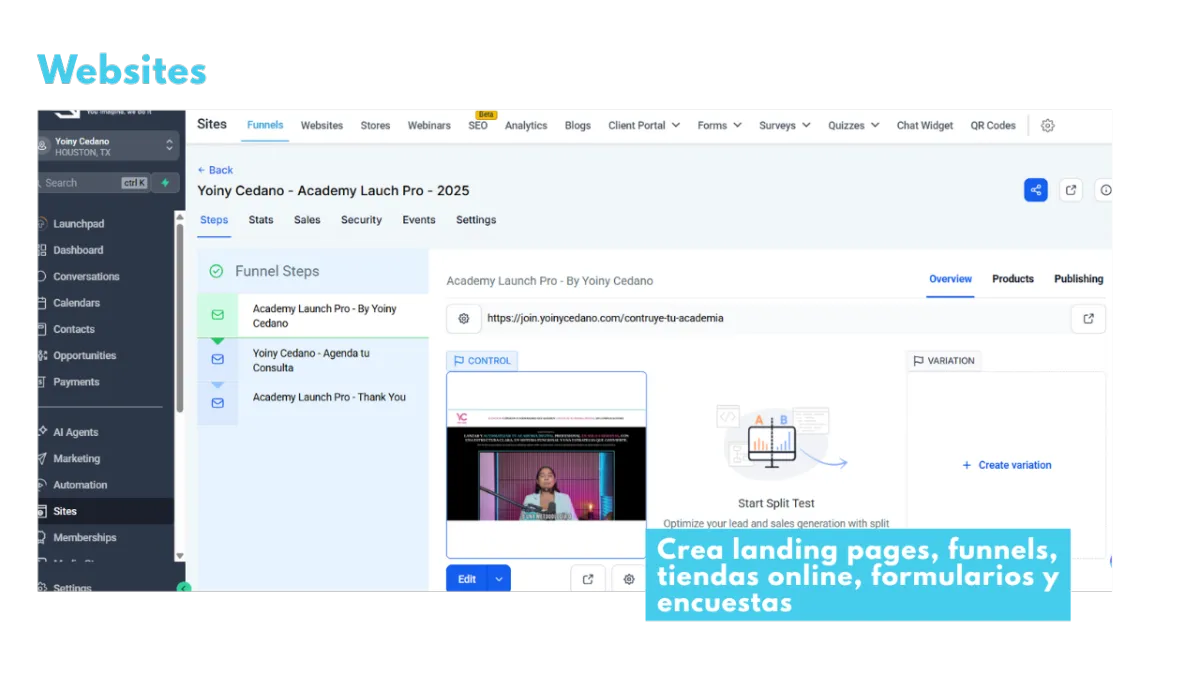Click the VARIATION flag label
Viewport: 1200px width, 675px height.
(x=944, y=361)
